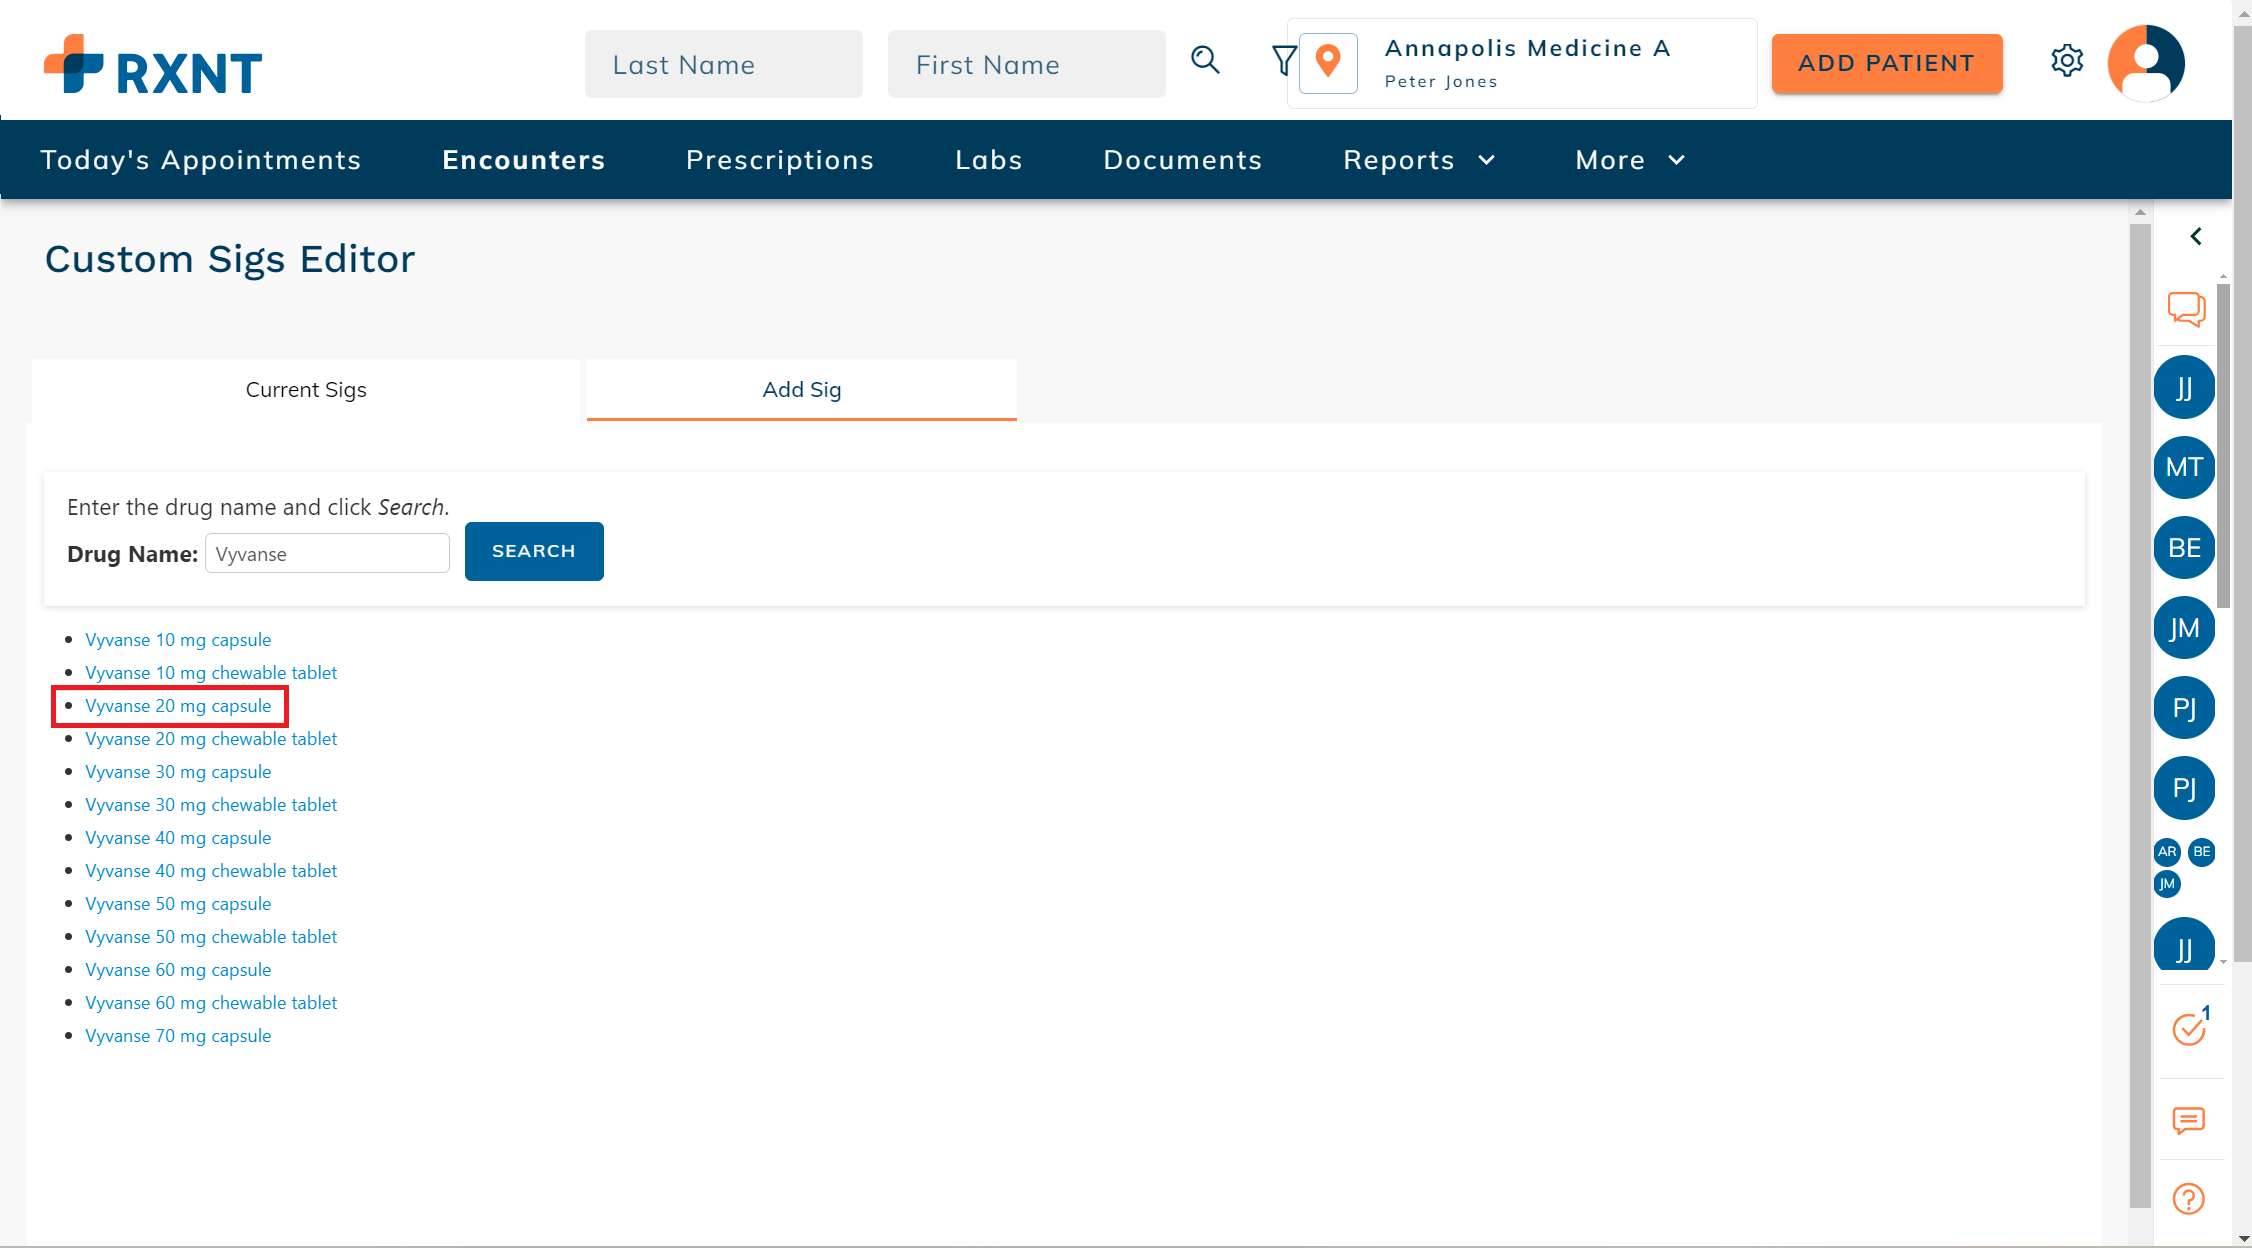Click the First Name search field
The height and width of the screenshot is (1248, 2252).
(x=1027, y=64)
